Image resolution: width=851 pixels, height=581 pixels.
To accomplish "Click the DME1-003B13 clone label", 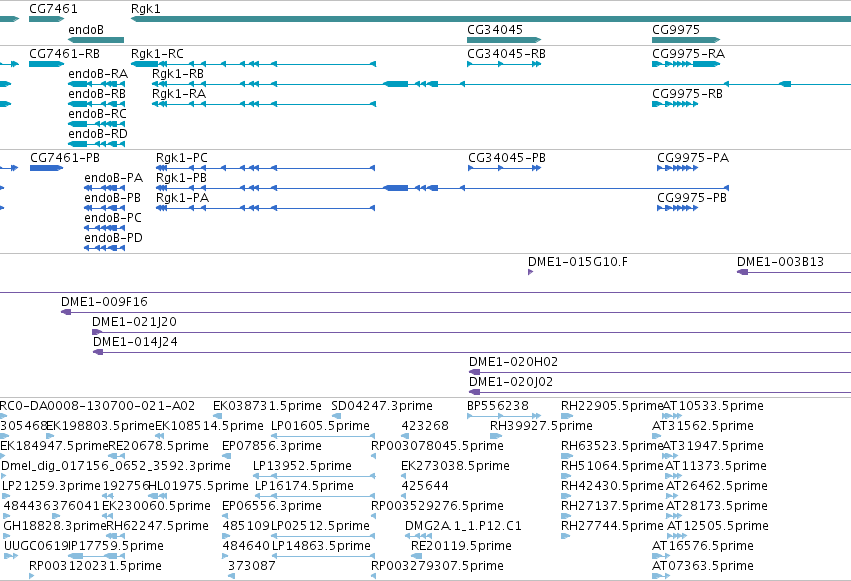I will [x=780, y=262].
